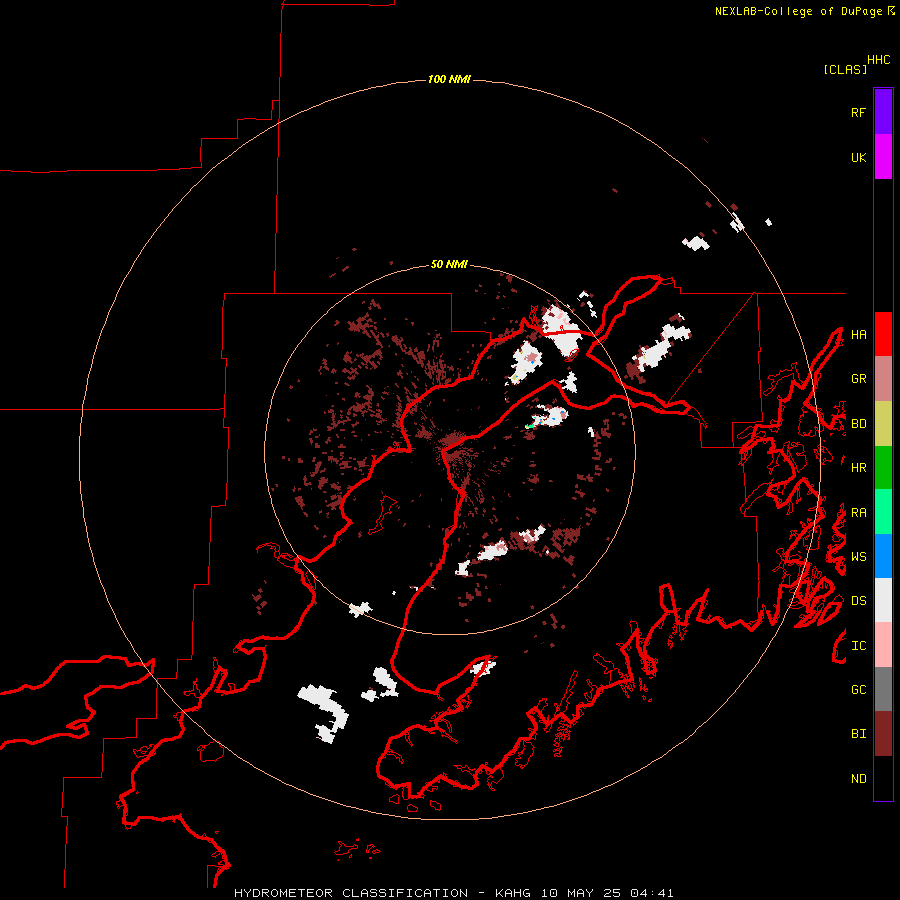Click the BD legend label

pos(858,424)
